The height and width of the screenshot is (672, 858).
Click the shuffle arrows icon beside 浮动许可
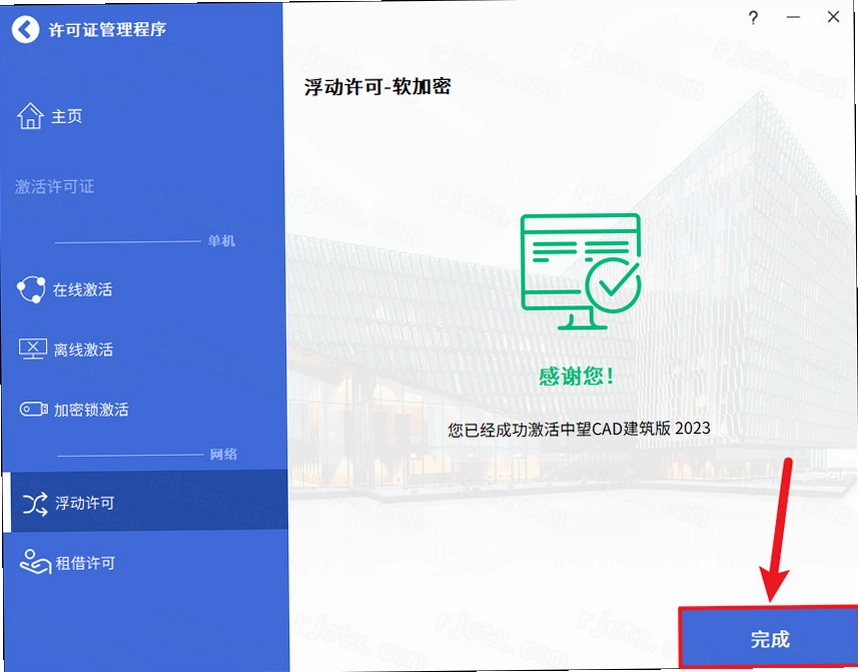[35, 503]
